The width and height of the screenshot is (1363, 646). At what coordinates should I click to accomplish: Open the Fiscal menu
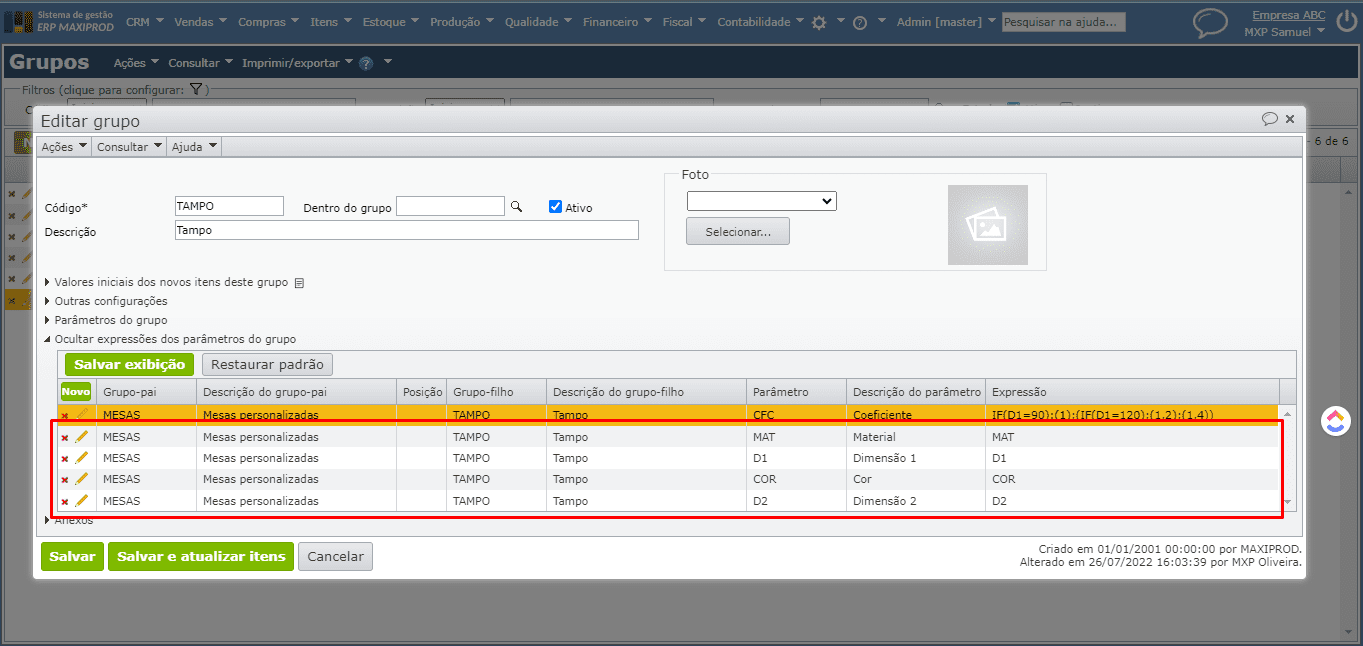point(686,22)
